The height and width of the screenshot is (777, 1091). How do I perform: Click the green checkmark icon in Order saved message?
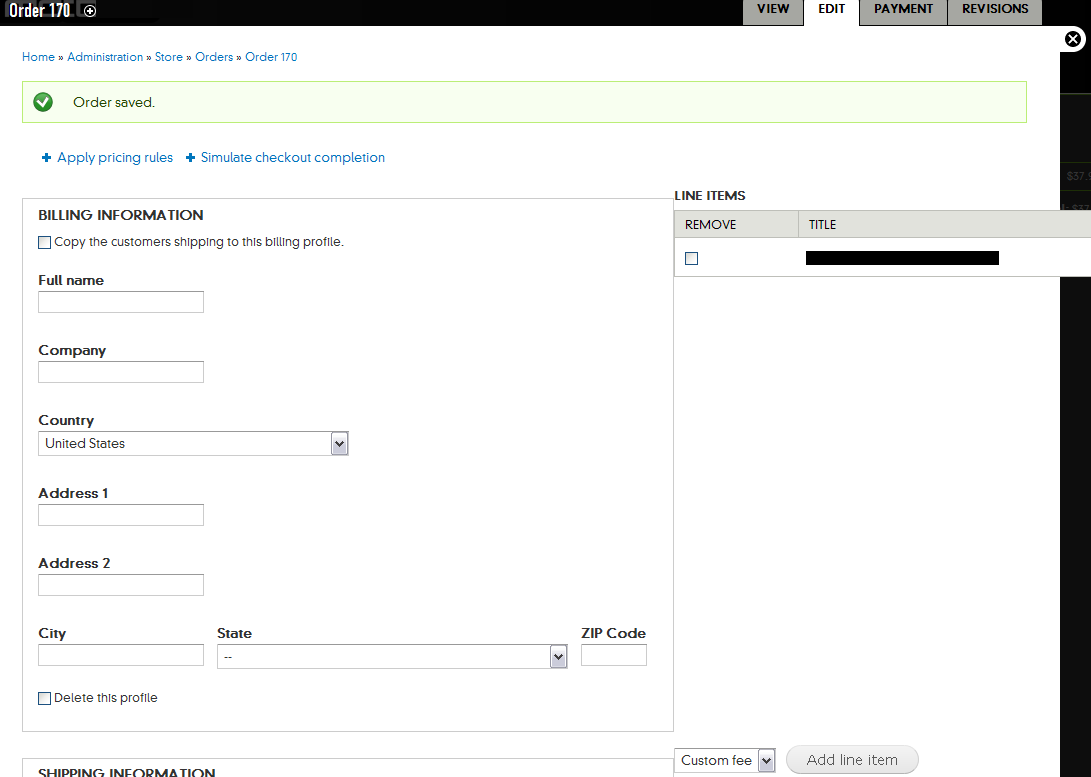42,101
